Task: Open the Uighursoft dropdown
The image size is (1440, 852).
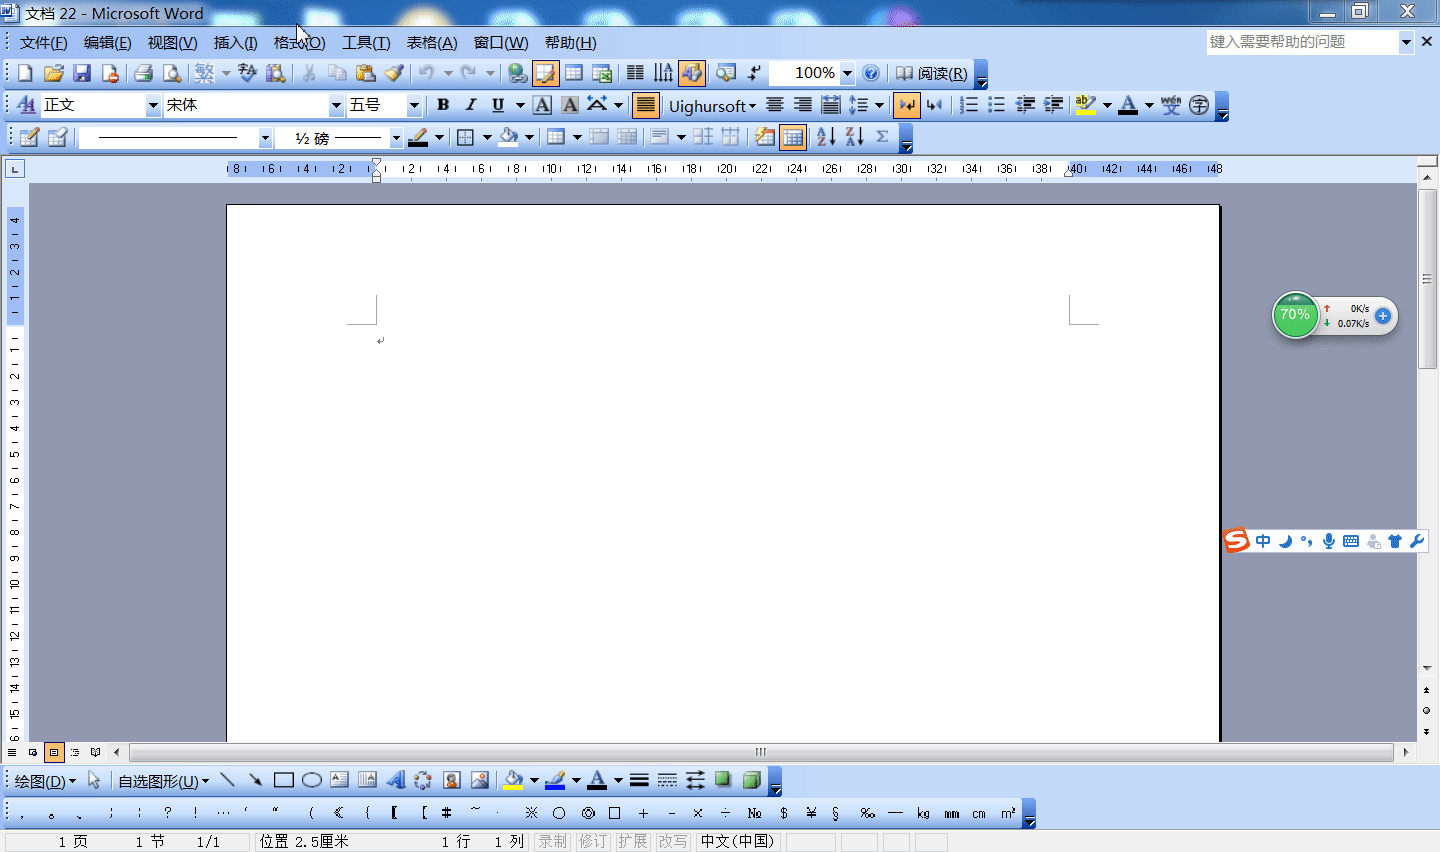Action: point(712,105)
